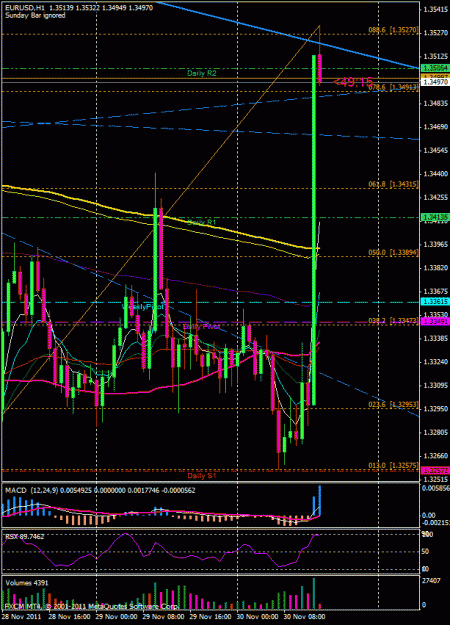The image size is (450, 625).
Task: Click the 1.34255 price axis value
Action: (x=436, y=197)
